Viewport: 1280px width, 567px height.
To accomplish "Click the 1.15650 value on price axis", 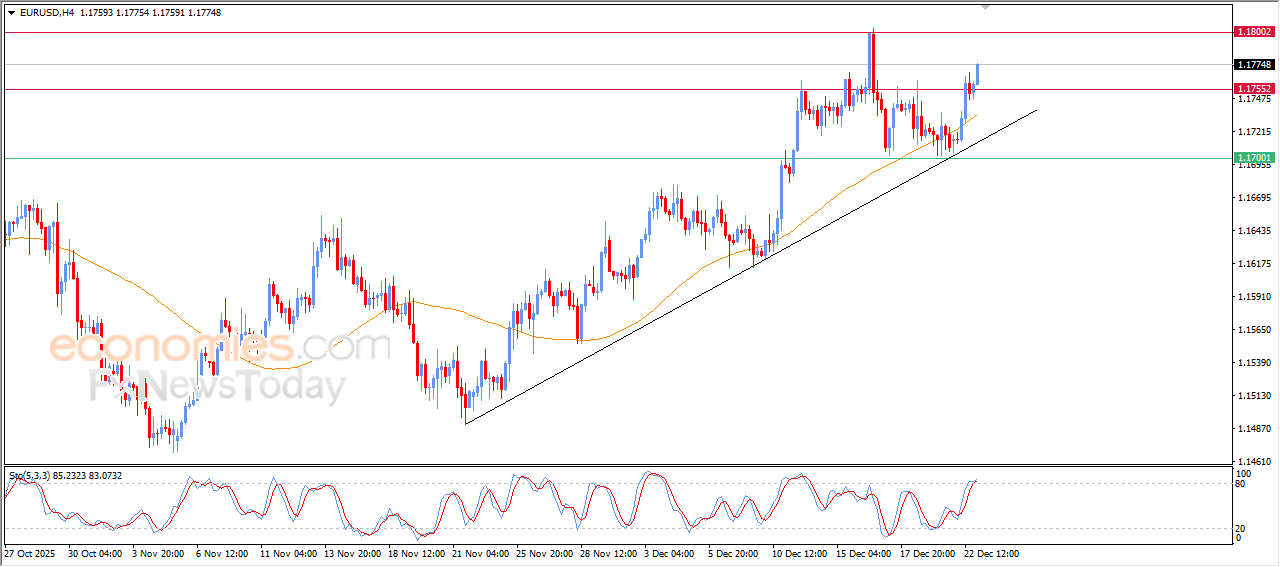I will pos(1254,330).
